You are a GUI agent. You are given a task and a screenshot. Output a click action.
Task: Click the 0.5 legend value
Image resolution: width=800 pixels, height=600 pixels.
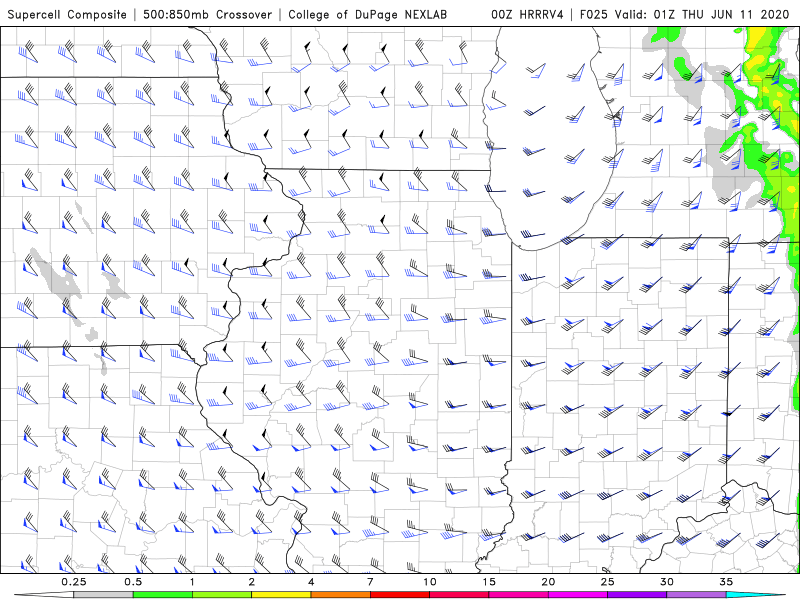tap(133, 582)
